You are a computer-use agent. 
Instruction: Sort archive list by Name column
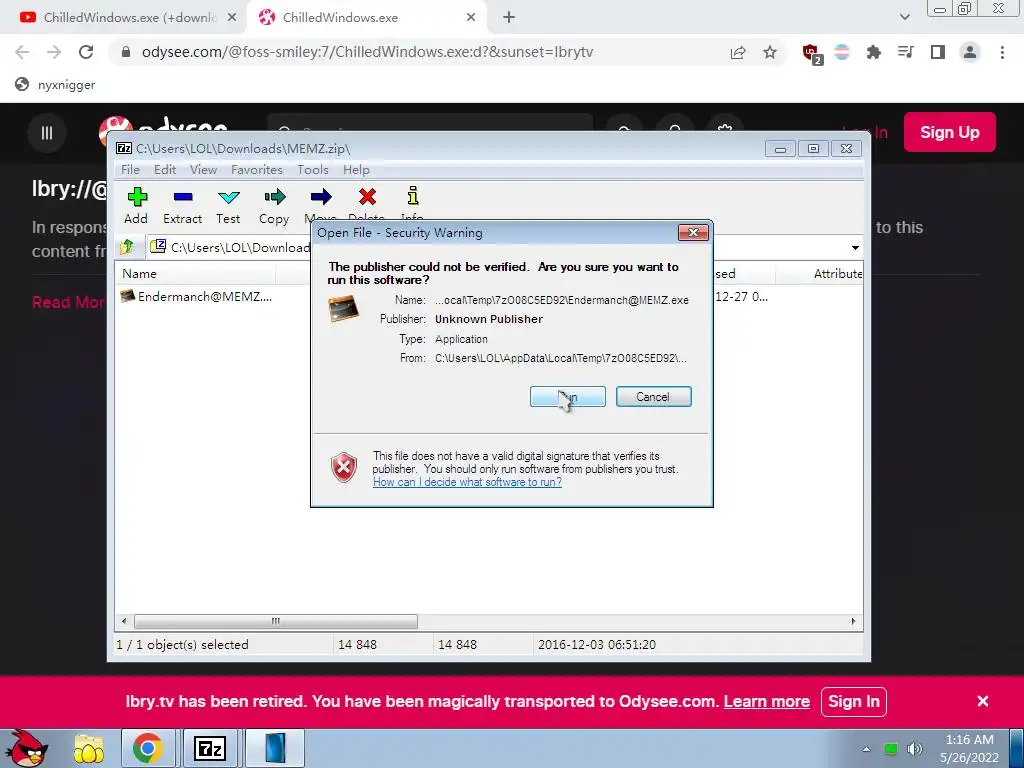coord(195,274)
